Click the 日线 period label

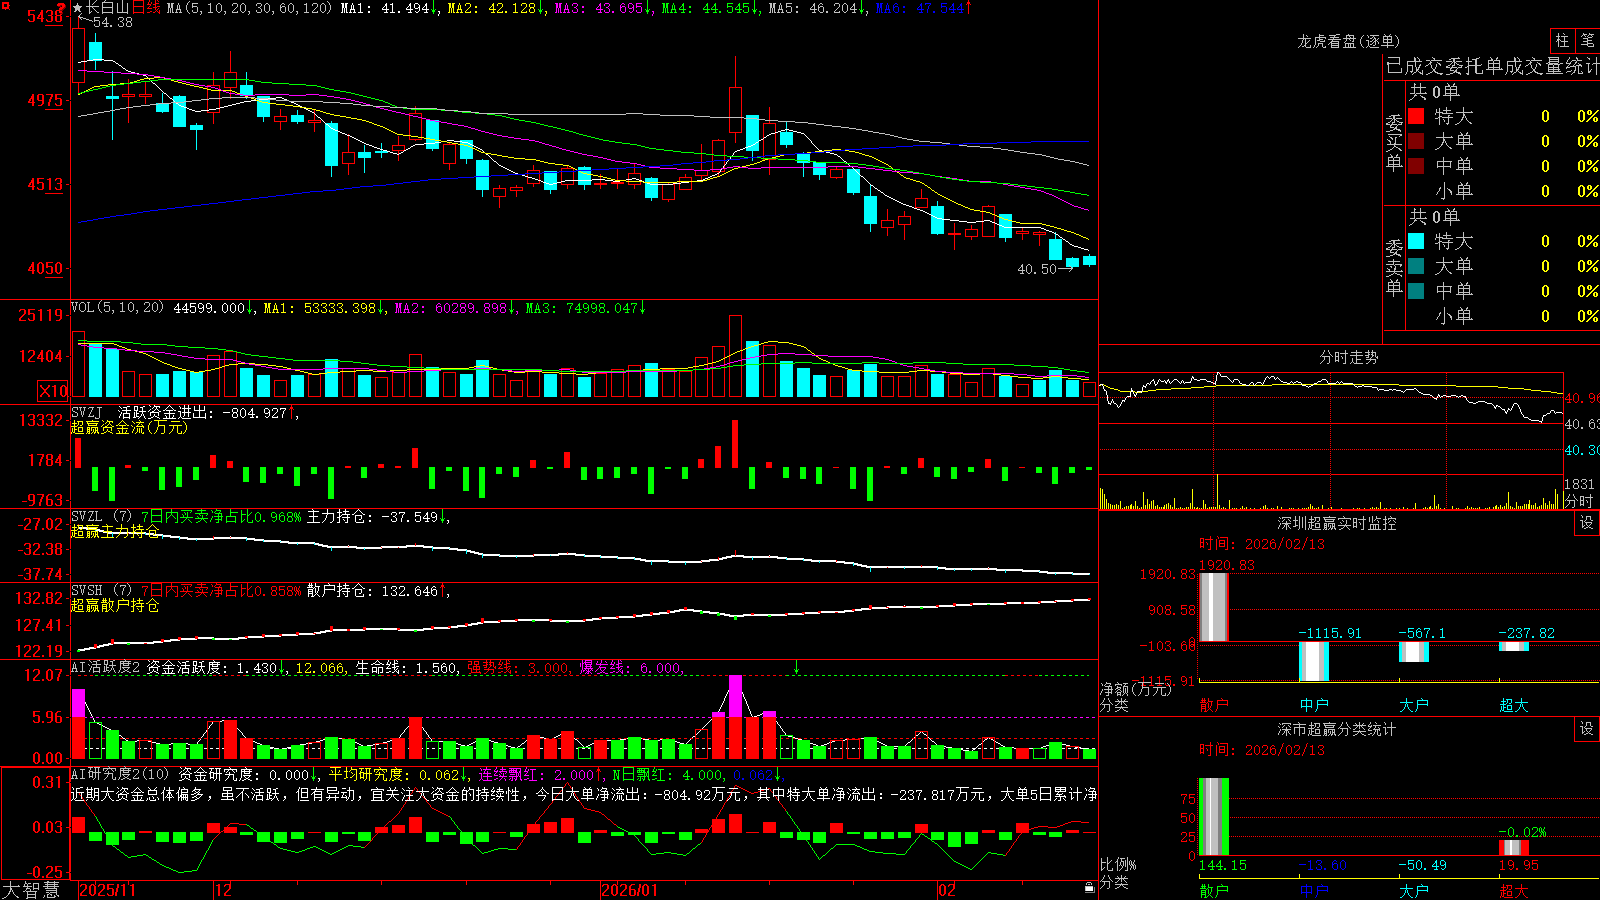(x=146, y=8)
